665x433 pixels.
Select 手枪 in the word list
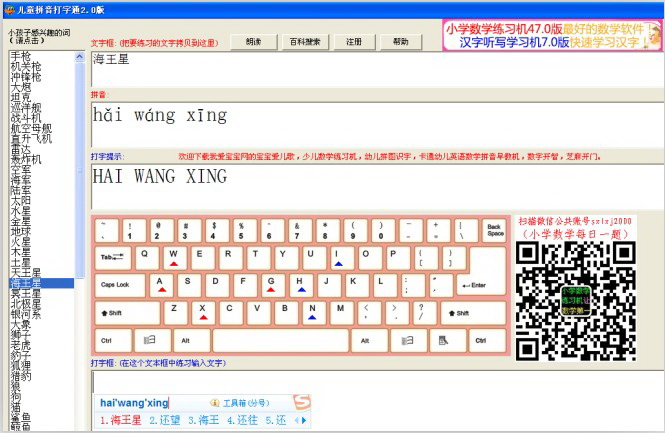(21, 56)
